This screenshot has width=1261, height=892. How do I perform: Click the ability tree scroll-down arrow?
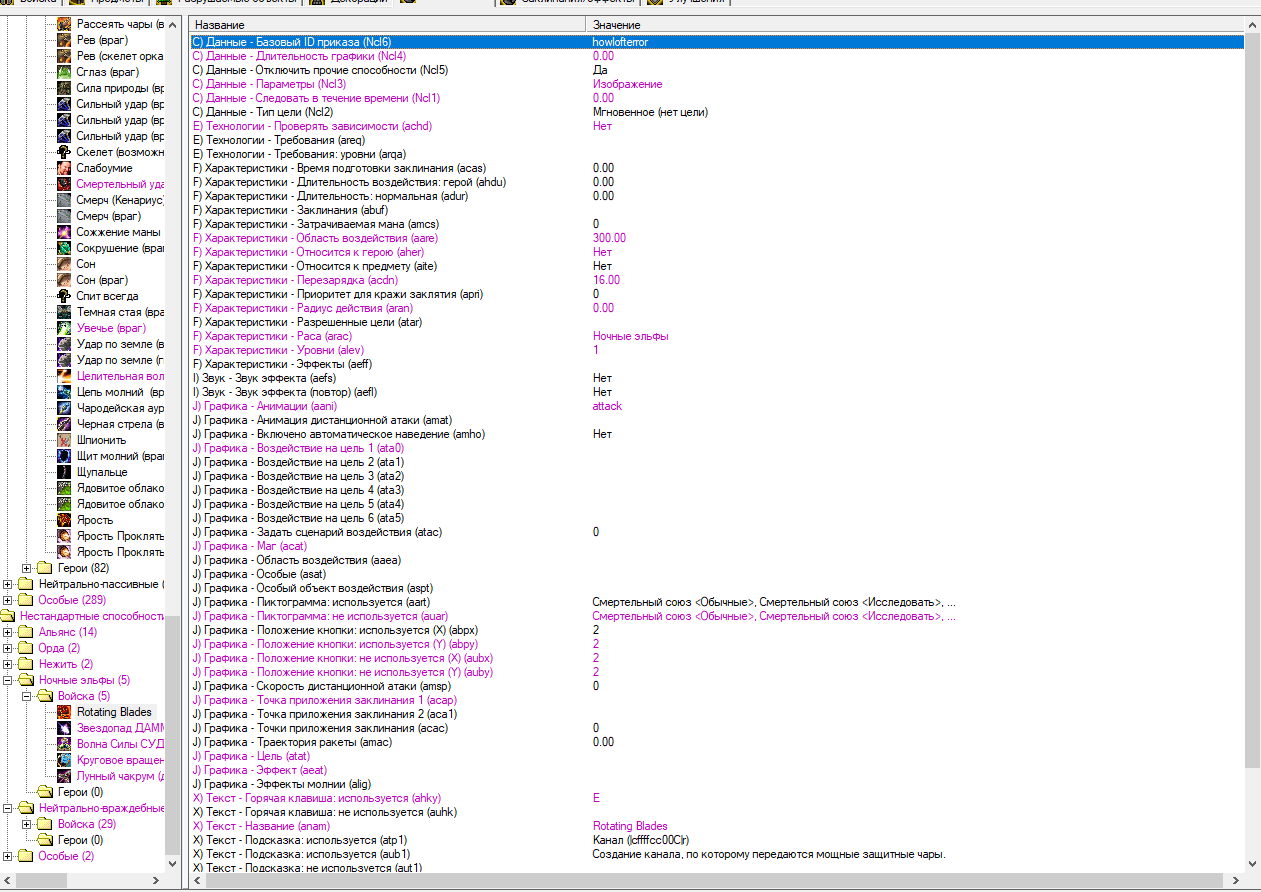coord(174,864)
